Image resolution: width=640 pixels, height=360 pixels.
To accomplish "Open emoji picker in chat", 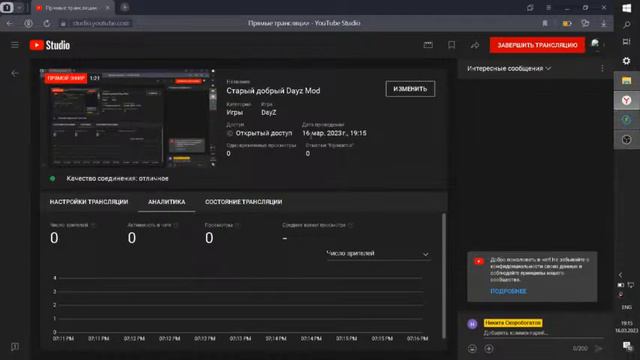I will [472, 349].
